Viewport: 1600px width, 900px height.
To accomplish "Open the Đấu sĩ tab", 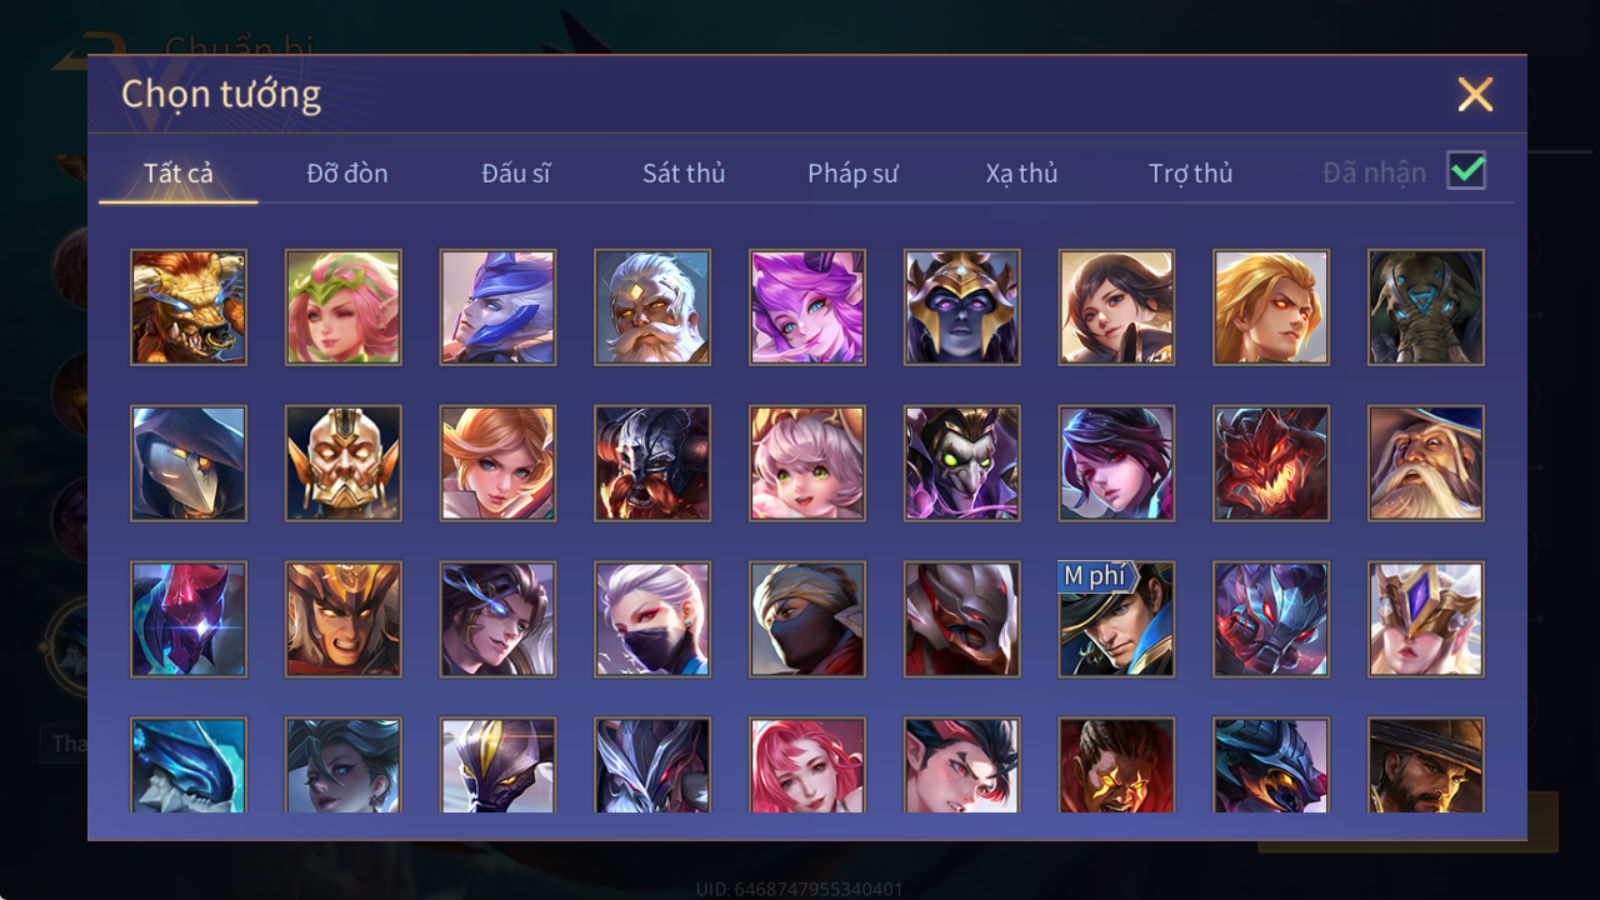I will coord(515,173).
